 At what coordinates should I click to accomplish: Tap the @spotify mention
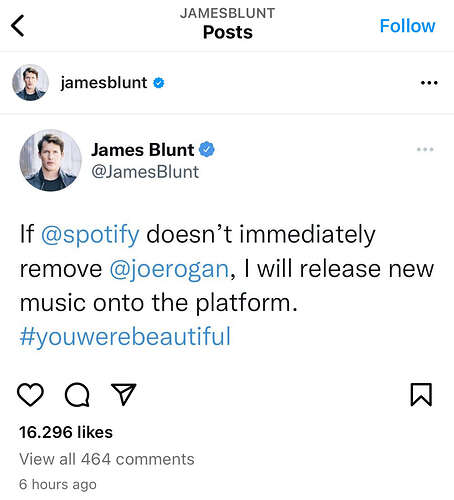tap(90, 234)
